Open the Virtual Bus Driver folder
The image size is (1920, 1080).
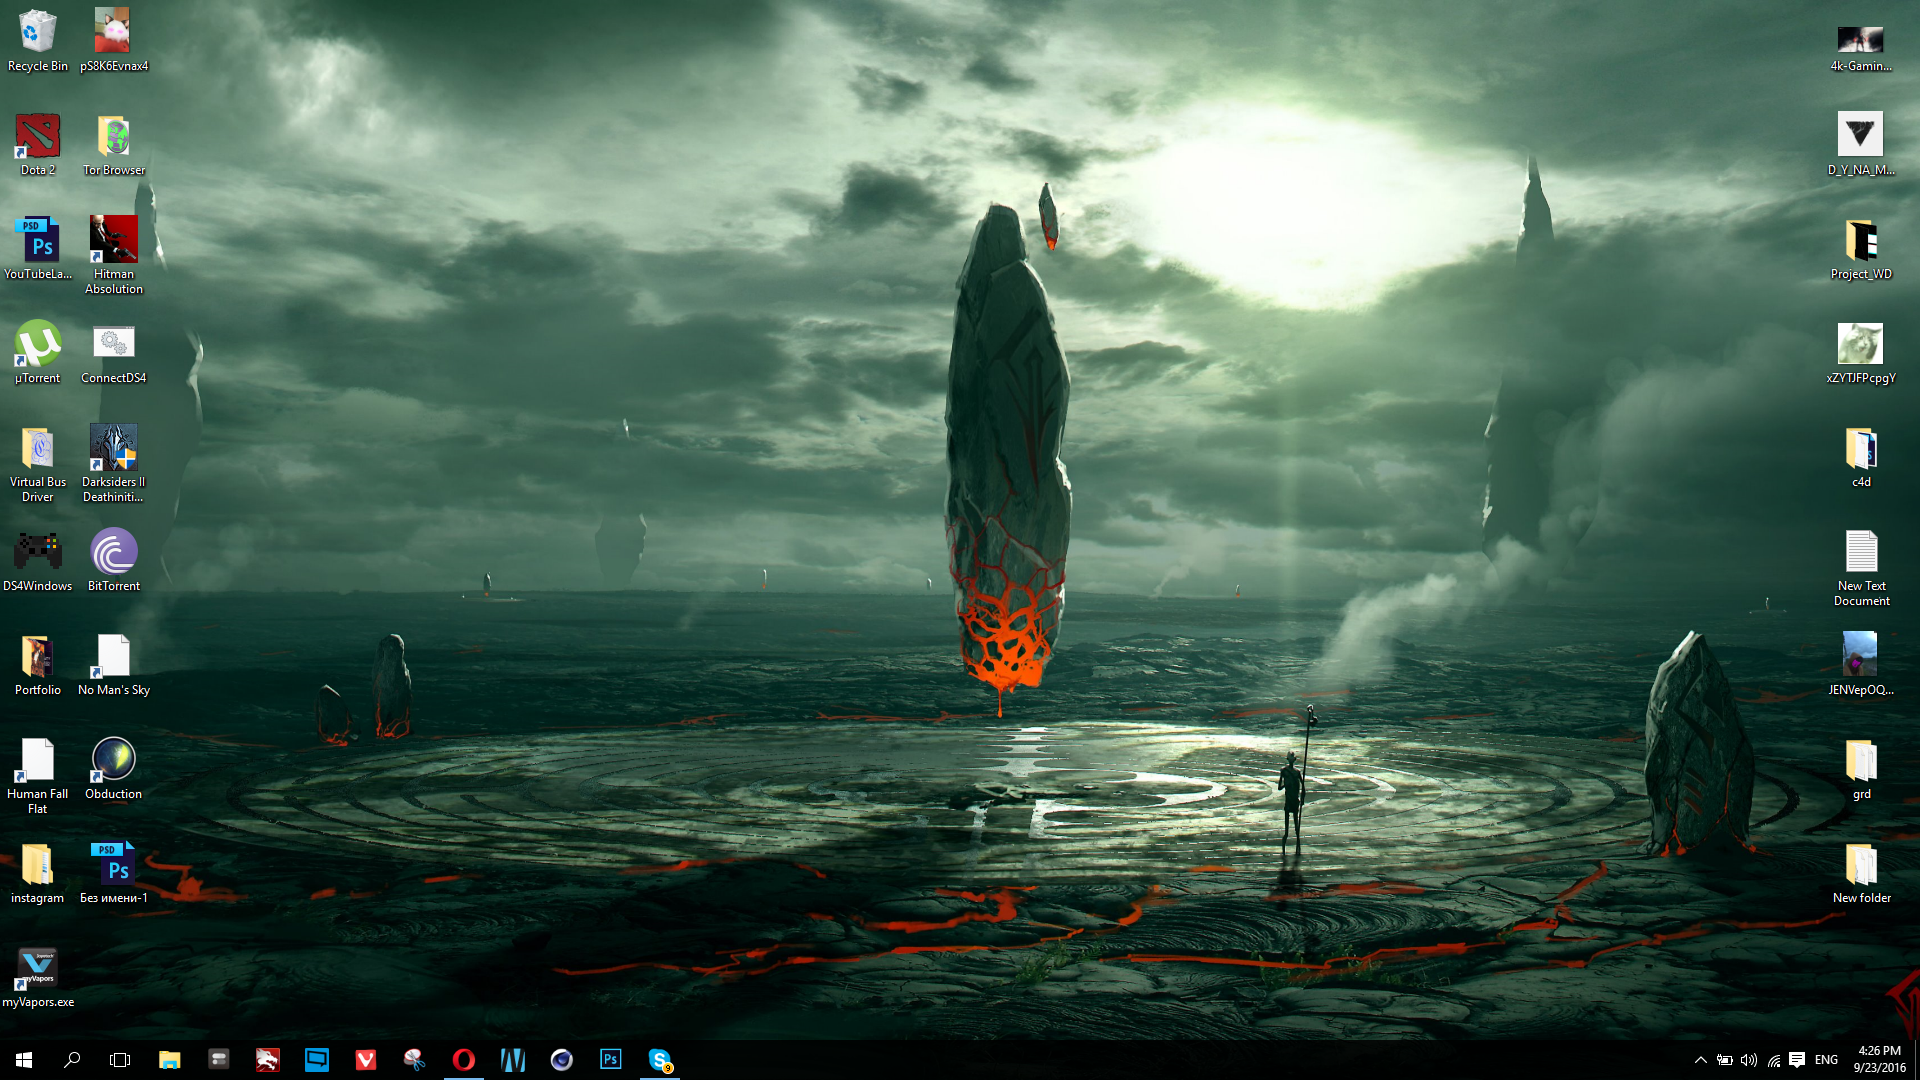coord(38,463)
